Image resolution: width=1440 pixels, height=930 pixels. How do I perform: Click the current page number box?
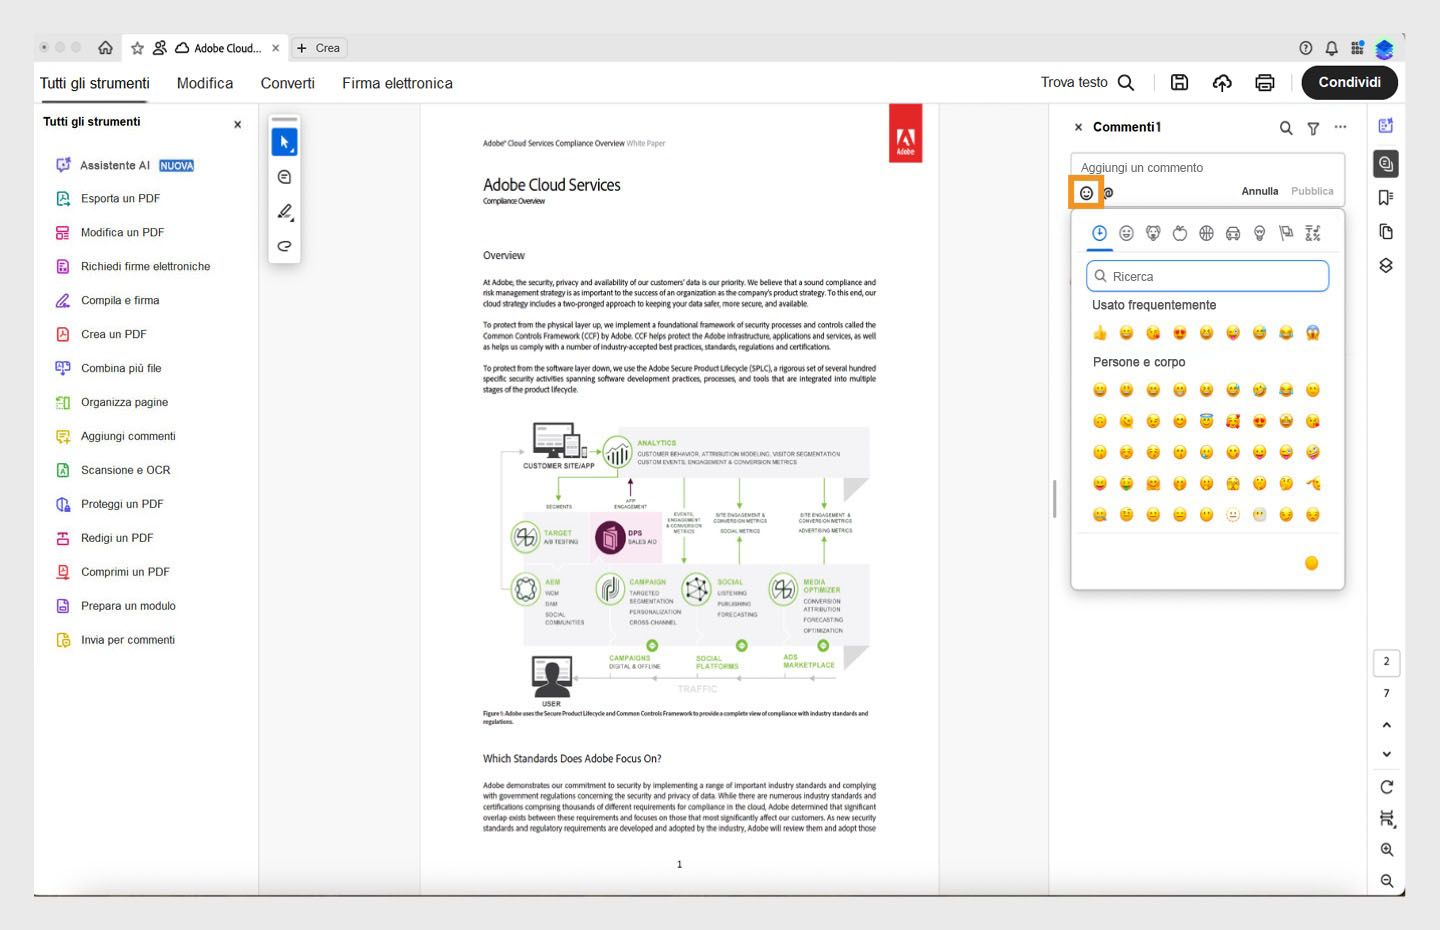(x=1386, y=662)
